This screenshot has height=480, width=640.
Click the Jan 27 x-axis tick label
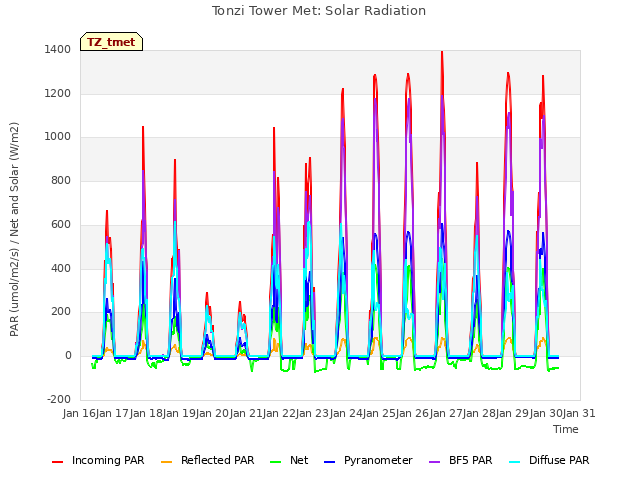pos(447,413)
